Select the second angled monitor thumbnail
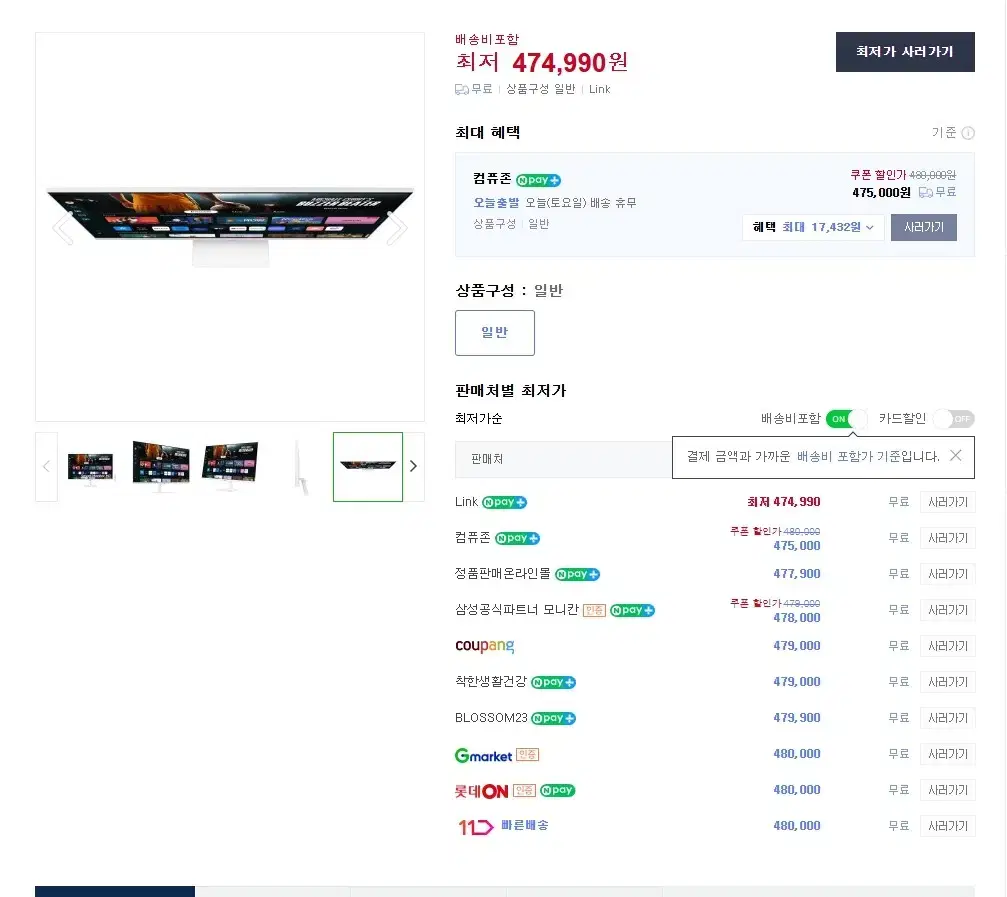 161,467
